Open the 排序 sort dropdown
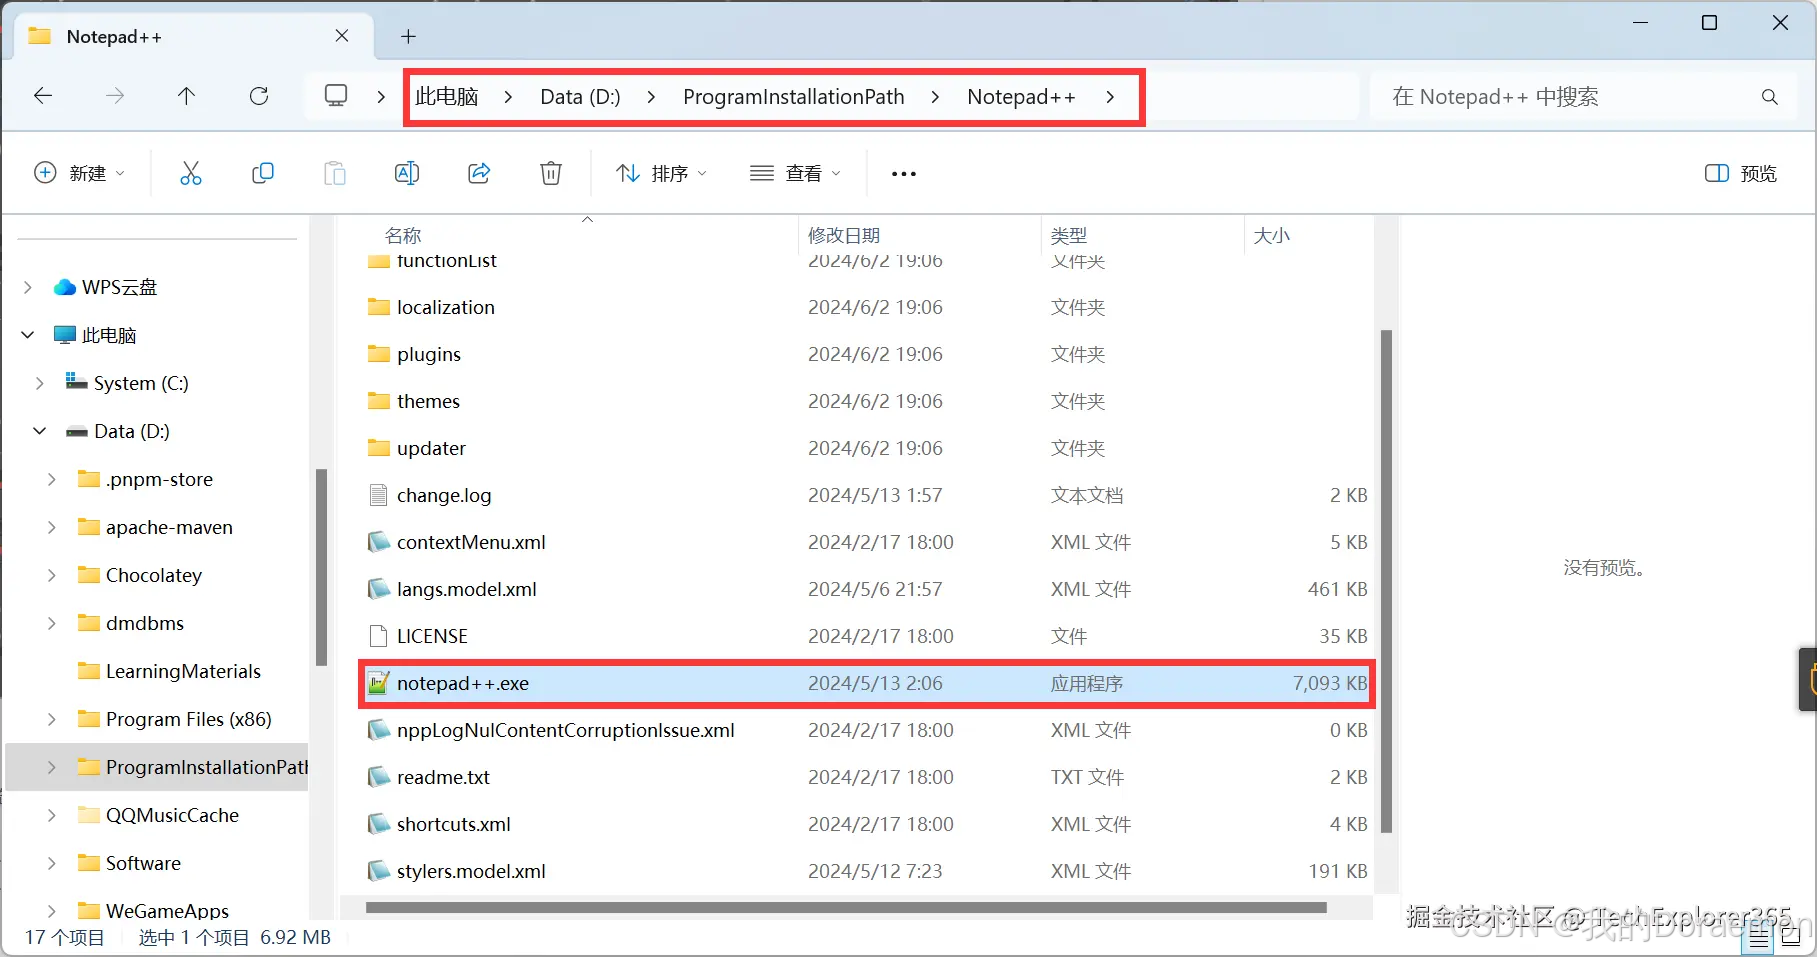The height and width of the screenshot is (957, 1817). click(x=661, y=173)
